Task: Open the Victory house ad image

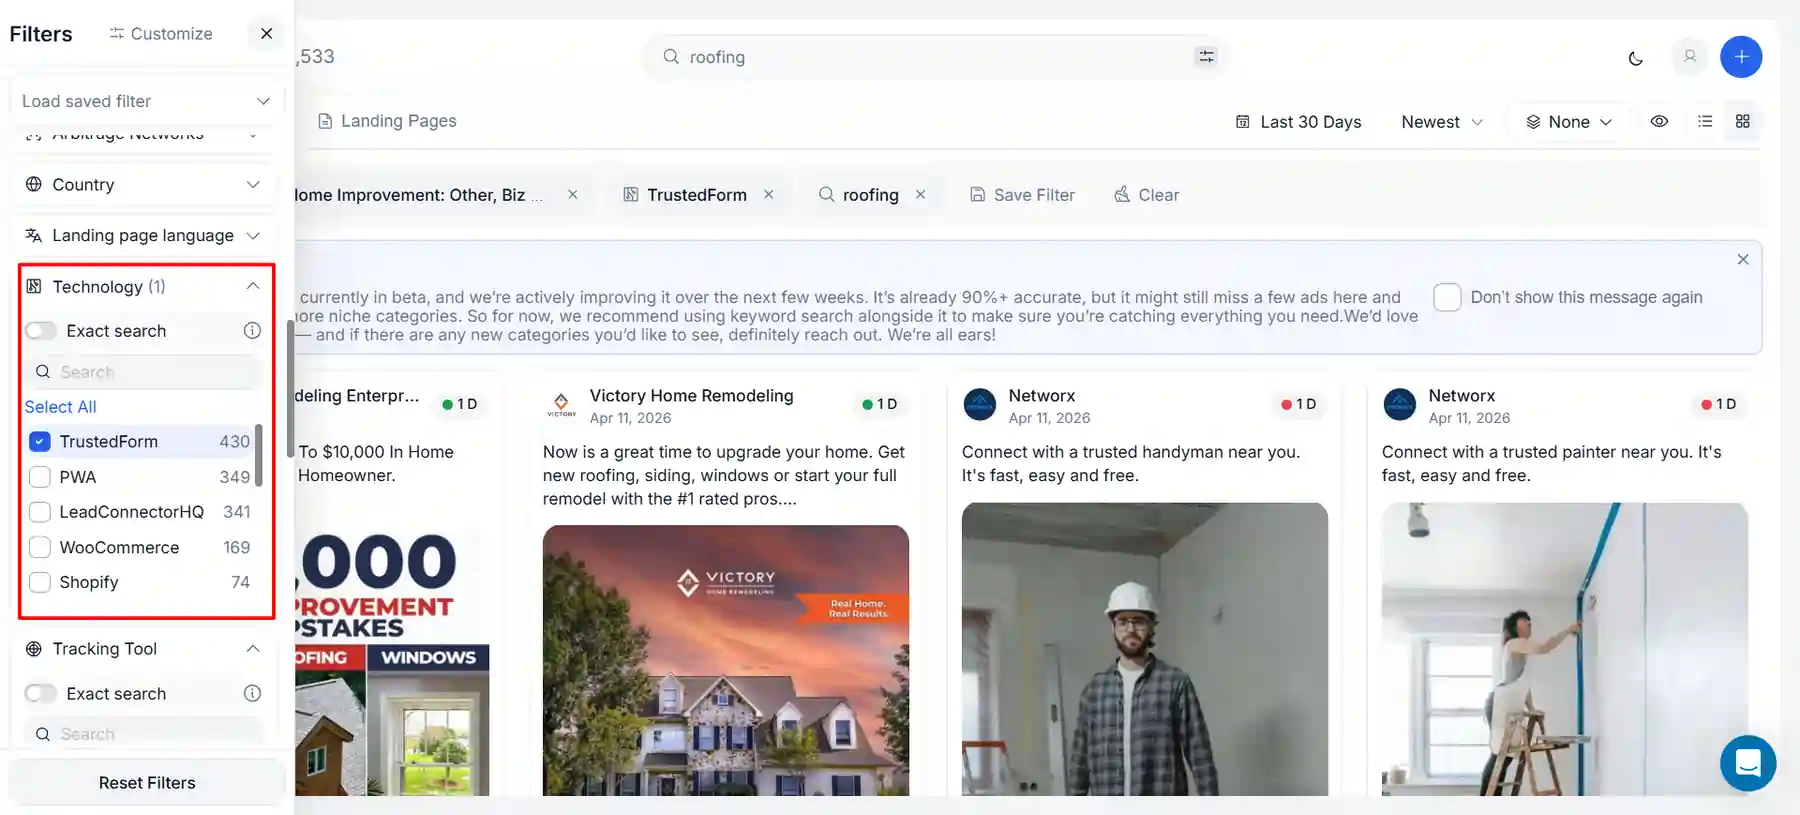Action: [x=726, y=660]
